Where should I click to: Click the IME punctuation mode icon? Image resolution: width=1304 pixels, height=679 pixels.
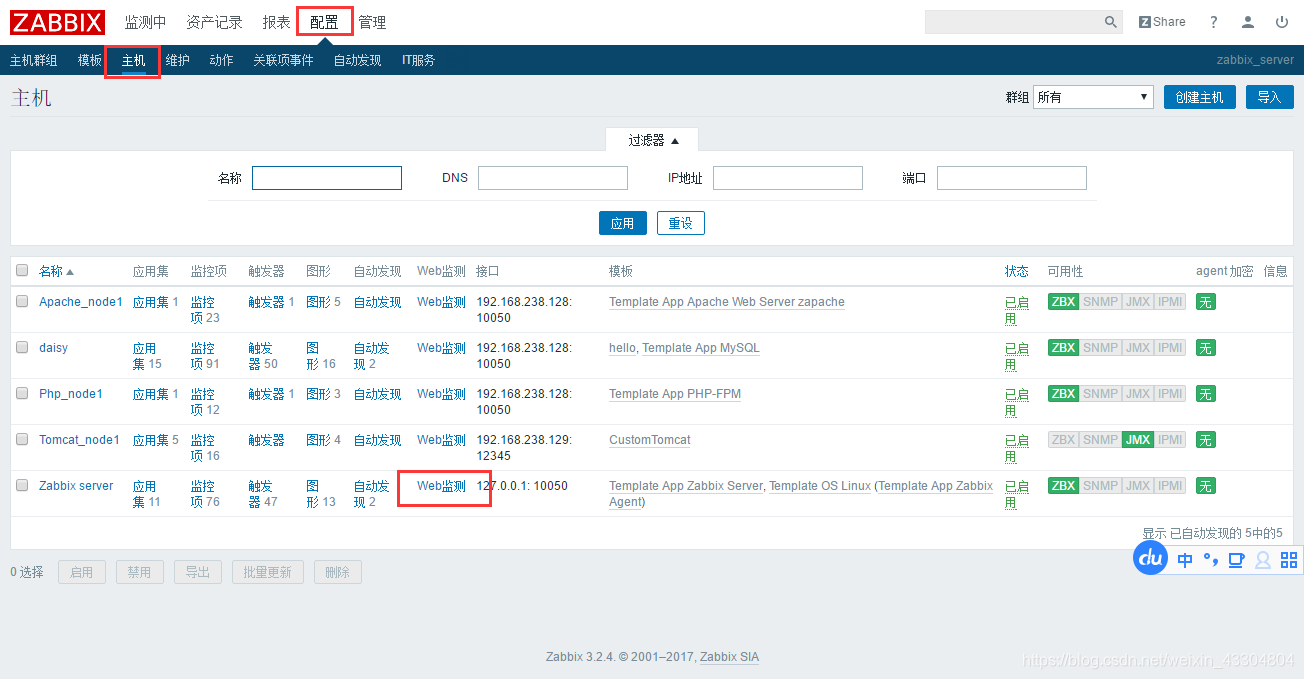click(x=1211, y=560)
